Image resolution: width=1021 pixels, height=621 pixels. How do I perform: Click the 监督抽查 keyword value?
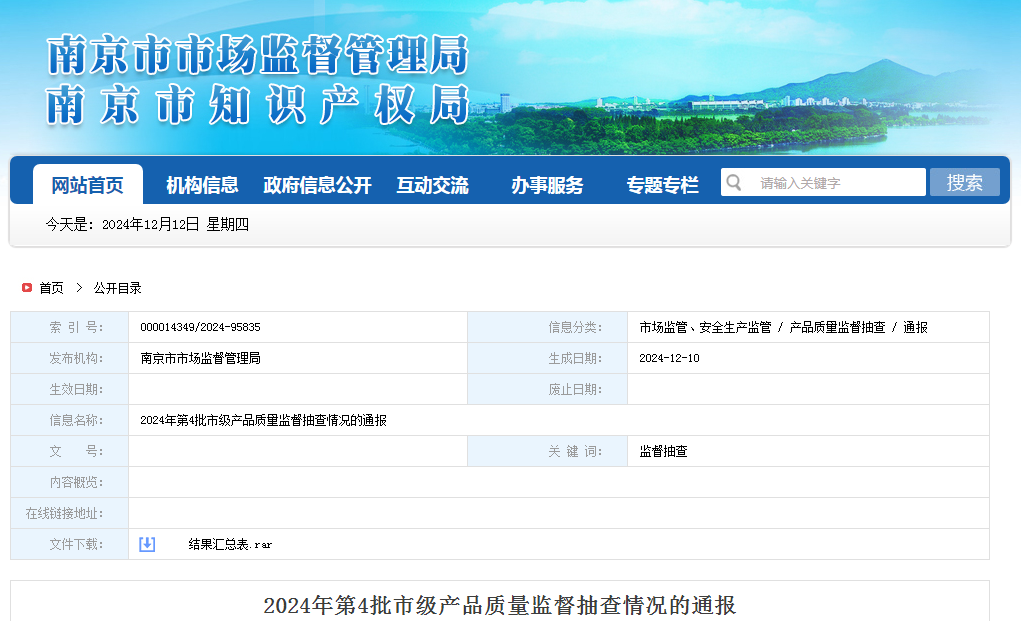coord(663,452)
